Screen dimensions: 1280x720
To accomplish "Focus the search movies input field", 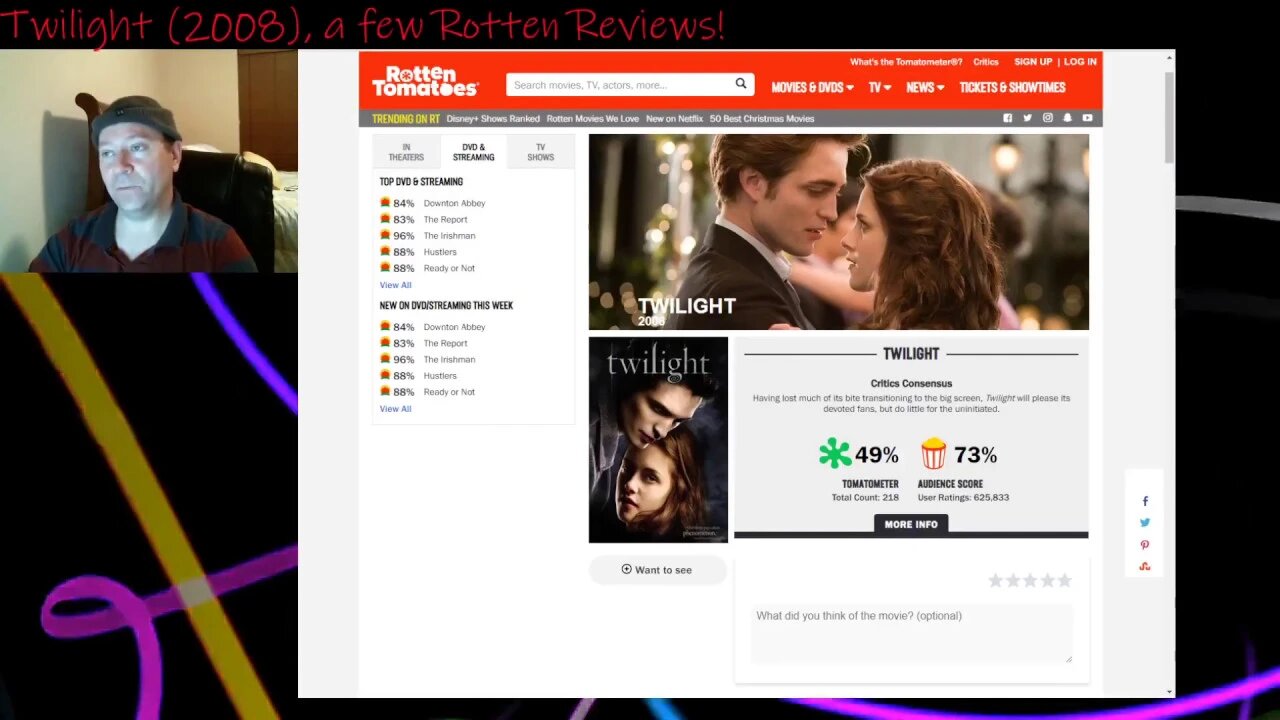I will click(620, 85).
